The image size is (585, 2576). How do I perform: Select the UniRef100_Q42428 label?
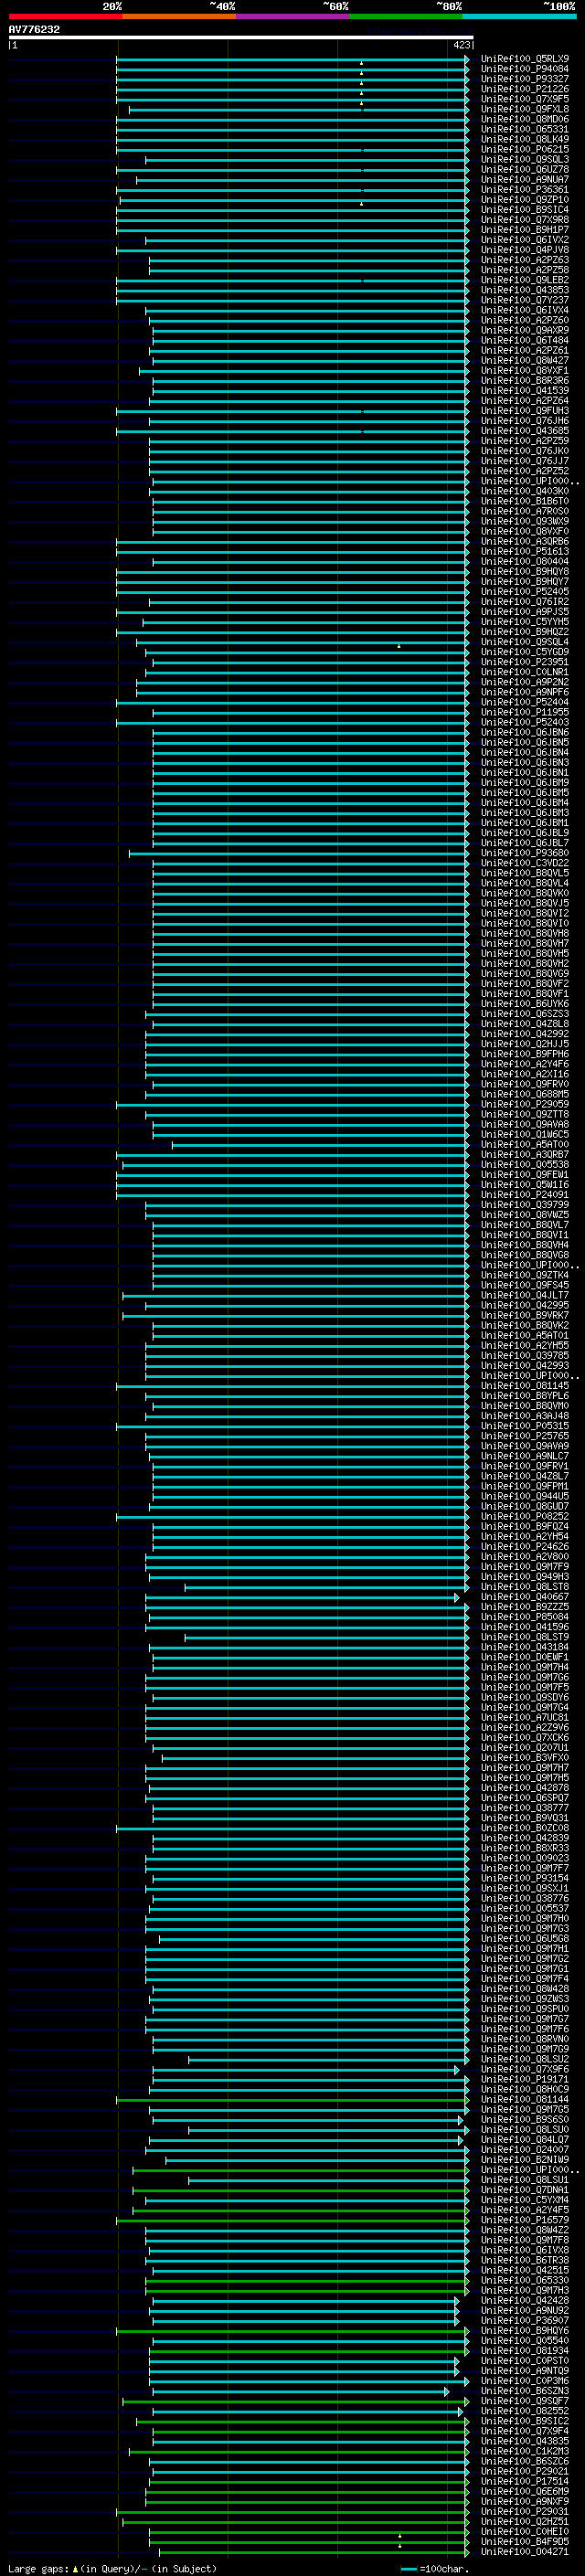[x=524, y=2300]
